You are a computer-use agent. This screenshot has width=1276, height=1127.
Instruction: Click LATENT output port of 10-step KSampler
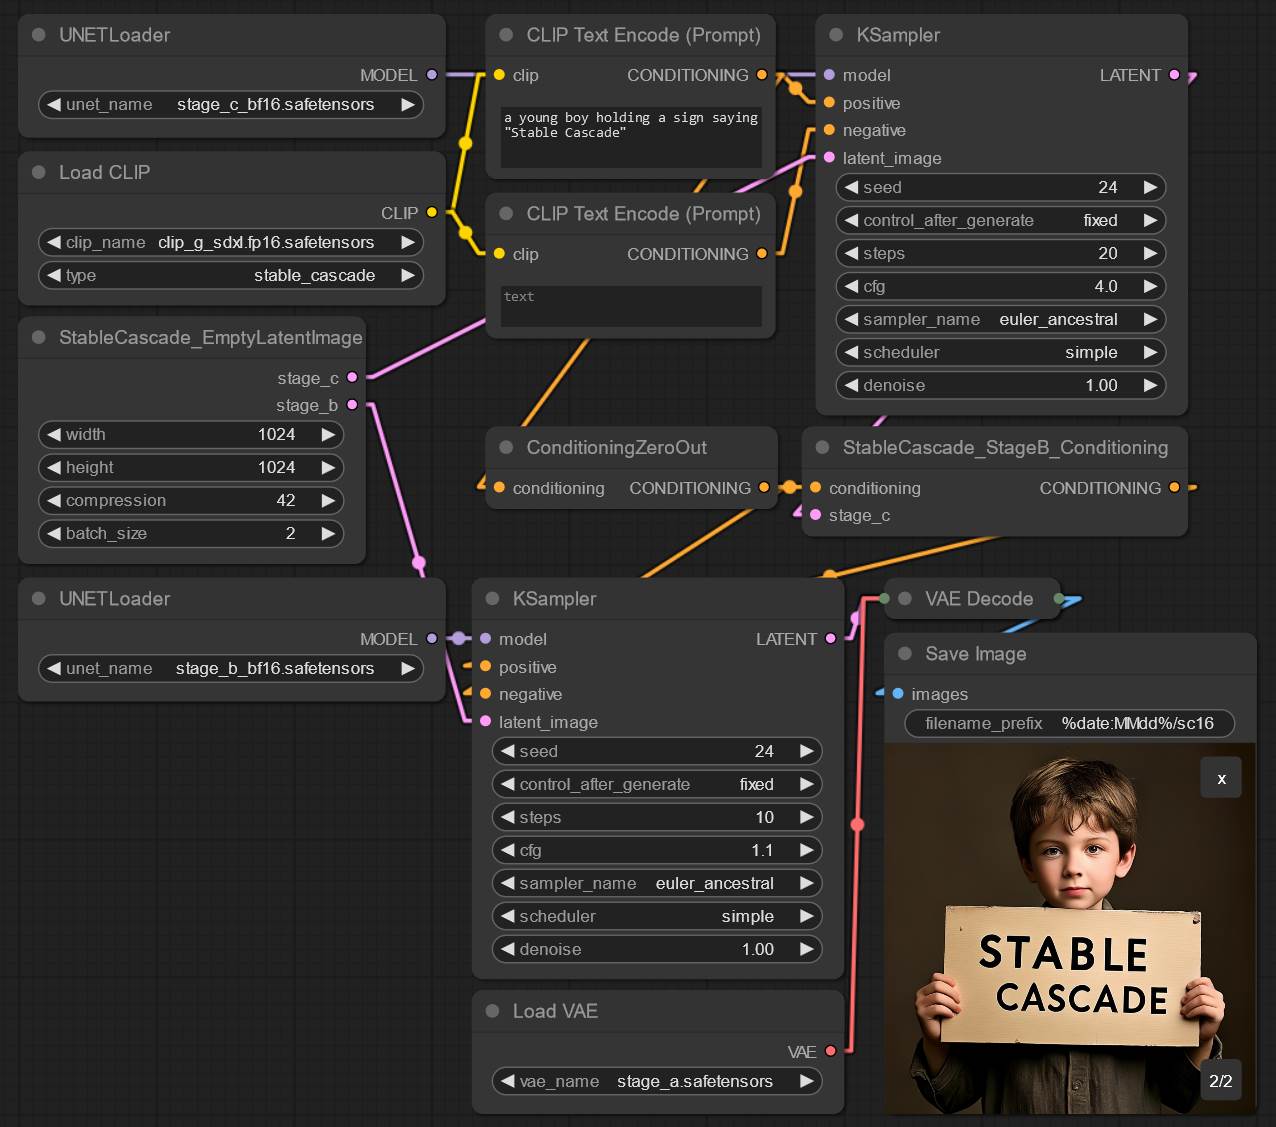830,638
